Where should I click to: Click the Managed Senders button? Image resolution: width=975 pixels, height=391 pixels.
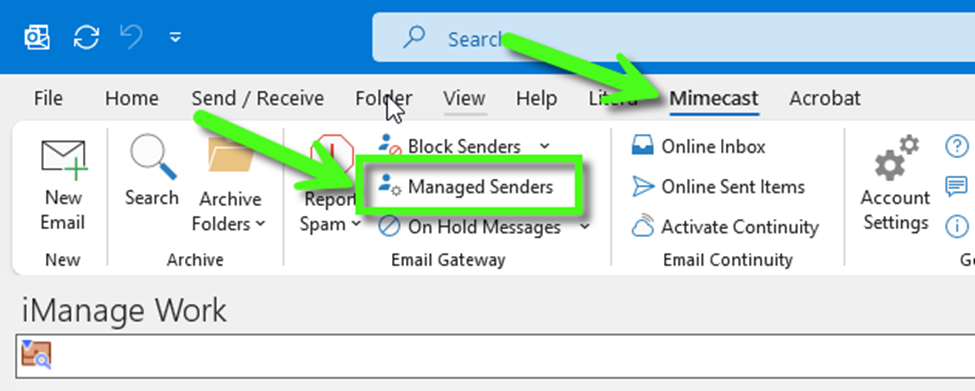point(466,186)
